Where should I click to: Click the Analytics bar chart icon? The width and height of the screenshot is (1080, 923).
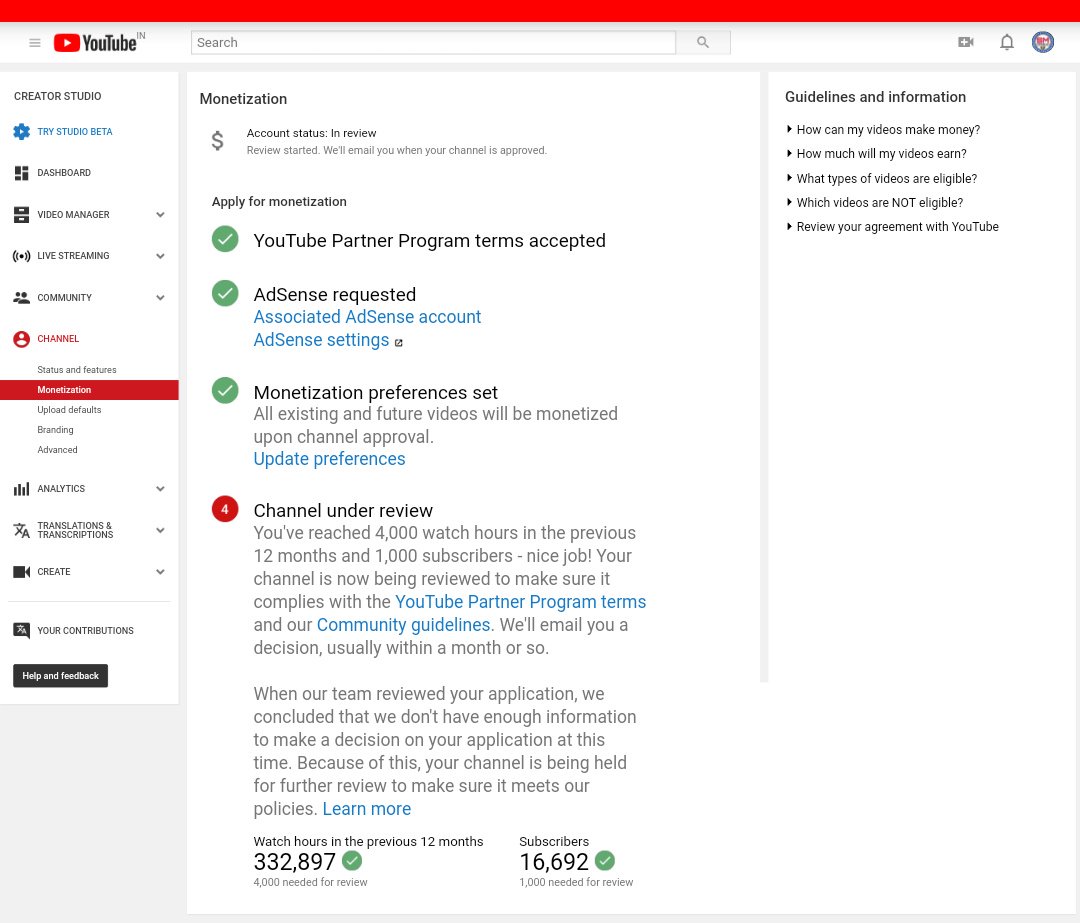[x=21, y=489]
